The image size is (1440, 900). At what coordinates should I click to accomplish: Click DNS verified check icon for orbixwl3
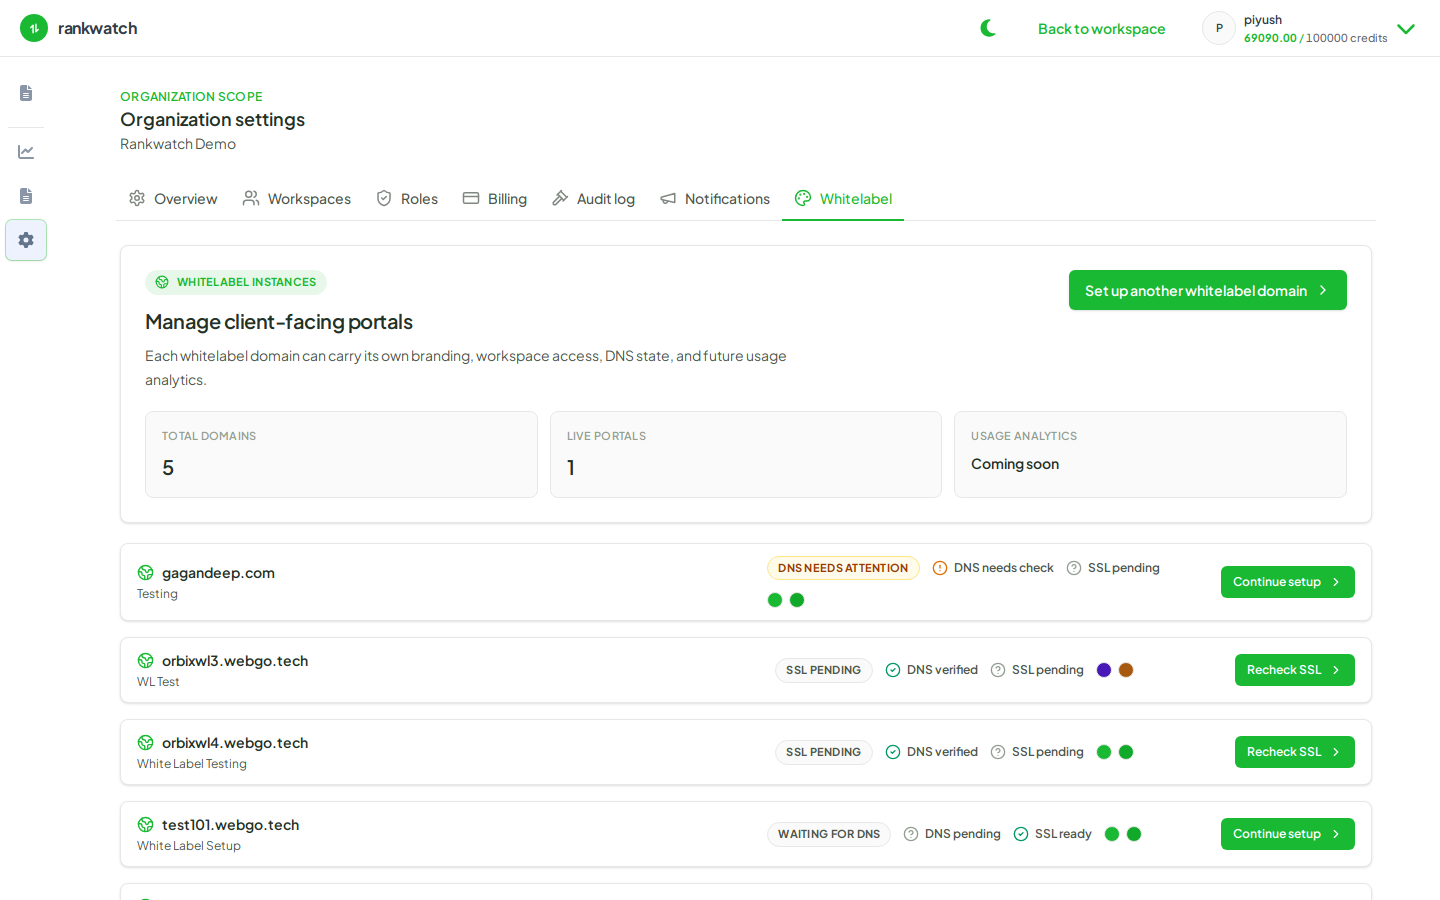893,670
